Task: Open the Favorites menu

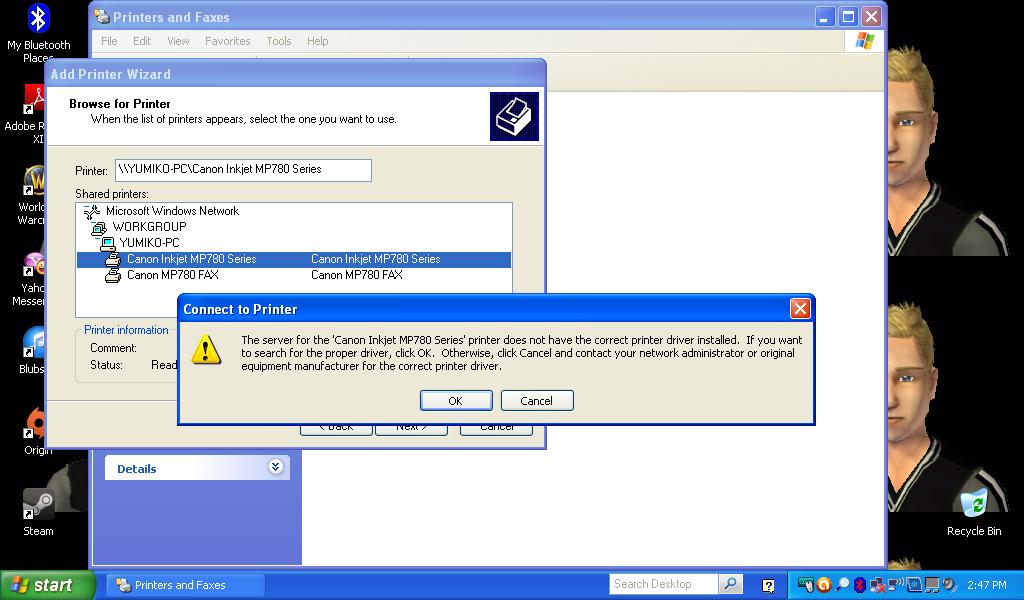Action: click(227, 40)
